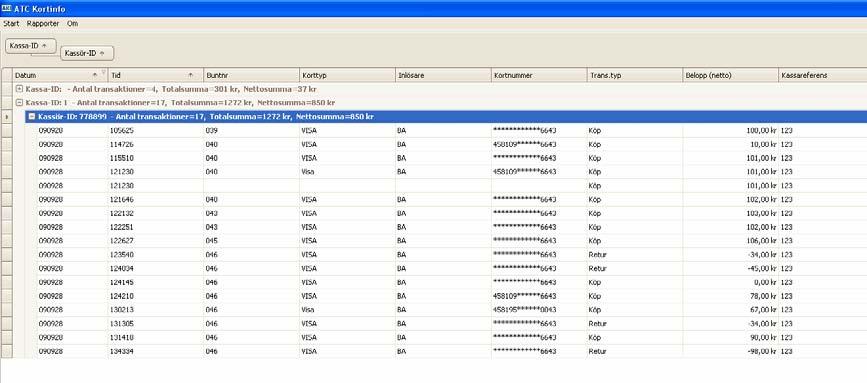Sort by the Datum column header
This screenshot has width=867, height=383.
coord(60,75)
